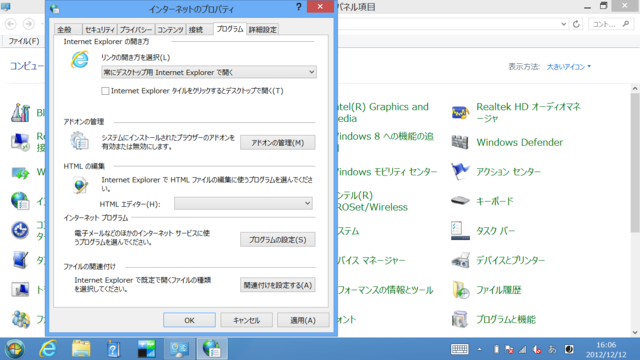Switch to Control Panel taskbar window

(179, 349)
